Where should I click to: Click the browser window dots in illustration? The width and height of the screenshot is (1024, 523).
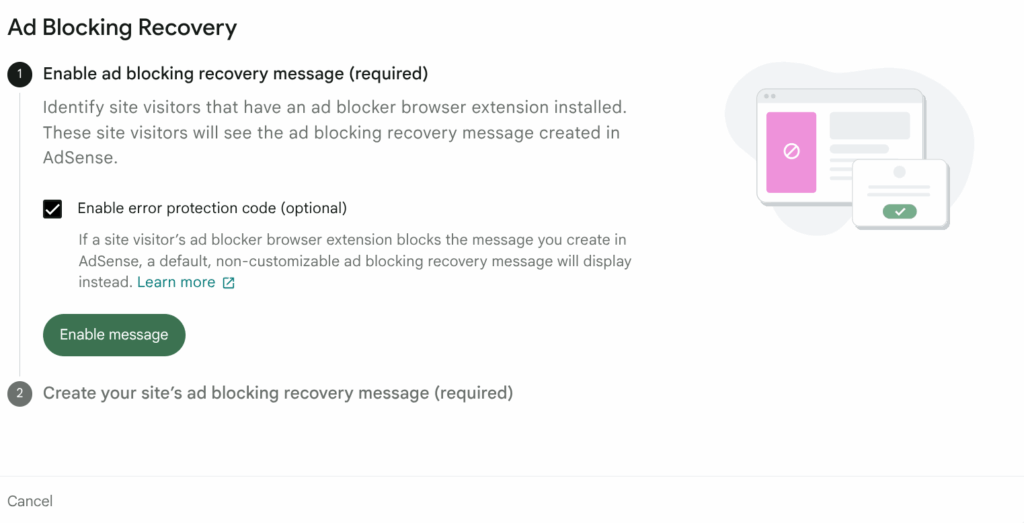(x=770, y=97)
